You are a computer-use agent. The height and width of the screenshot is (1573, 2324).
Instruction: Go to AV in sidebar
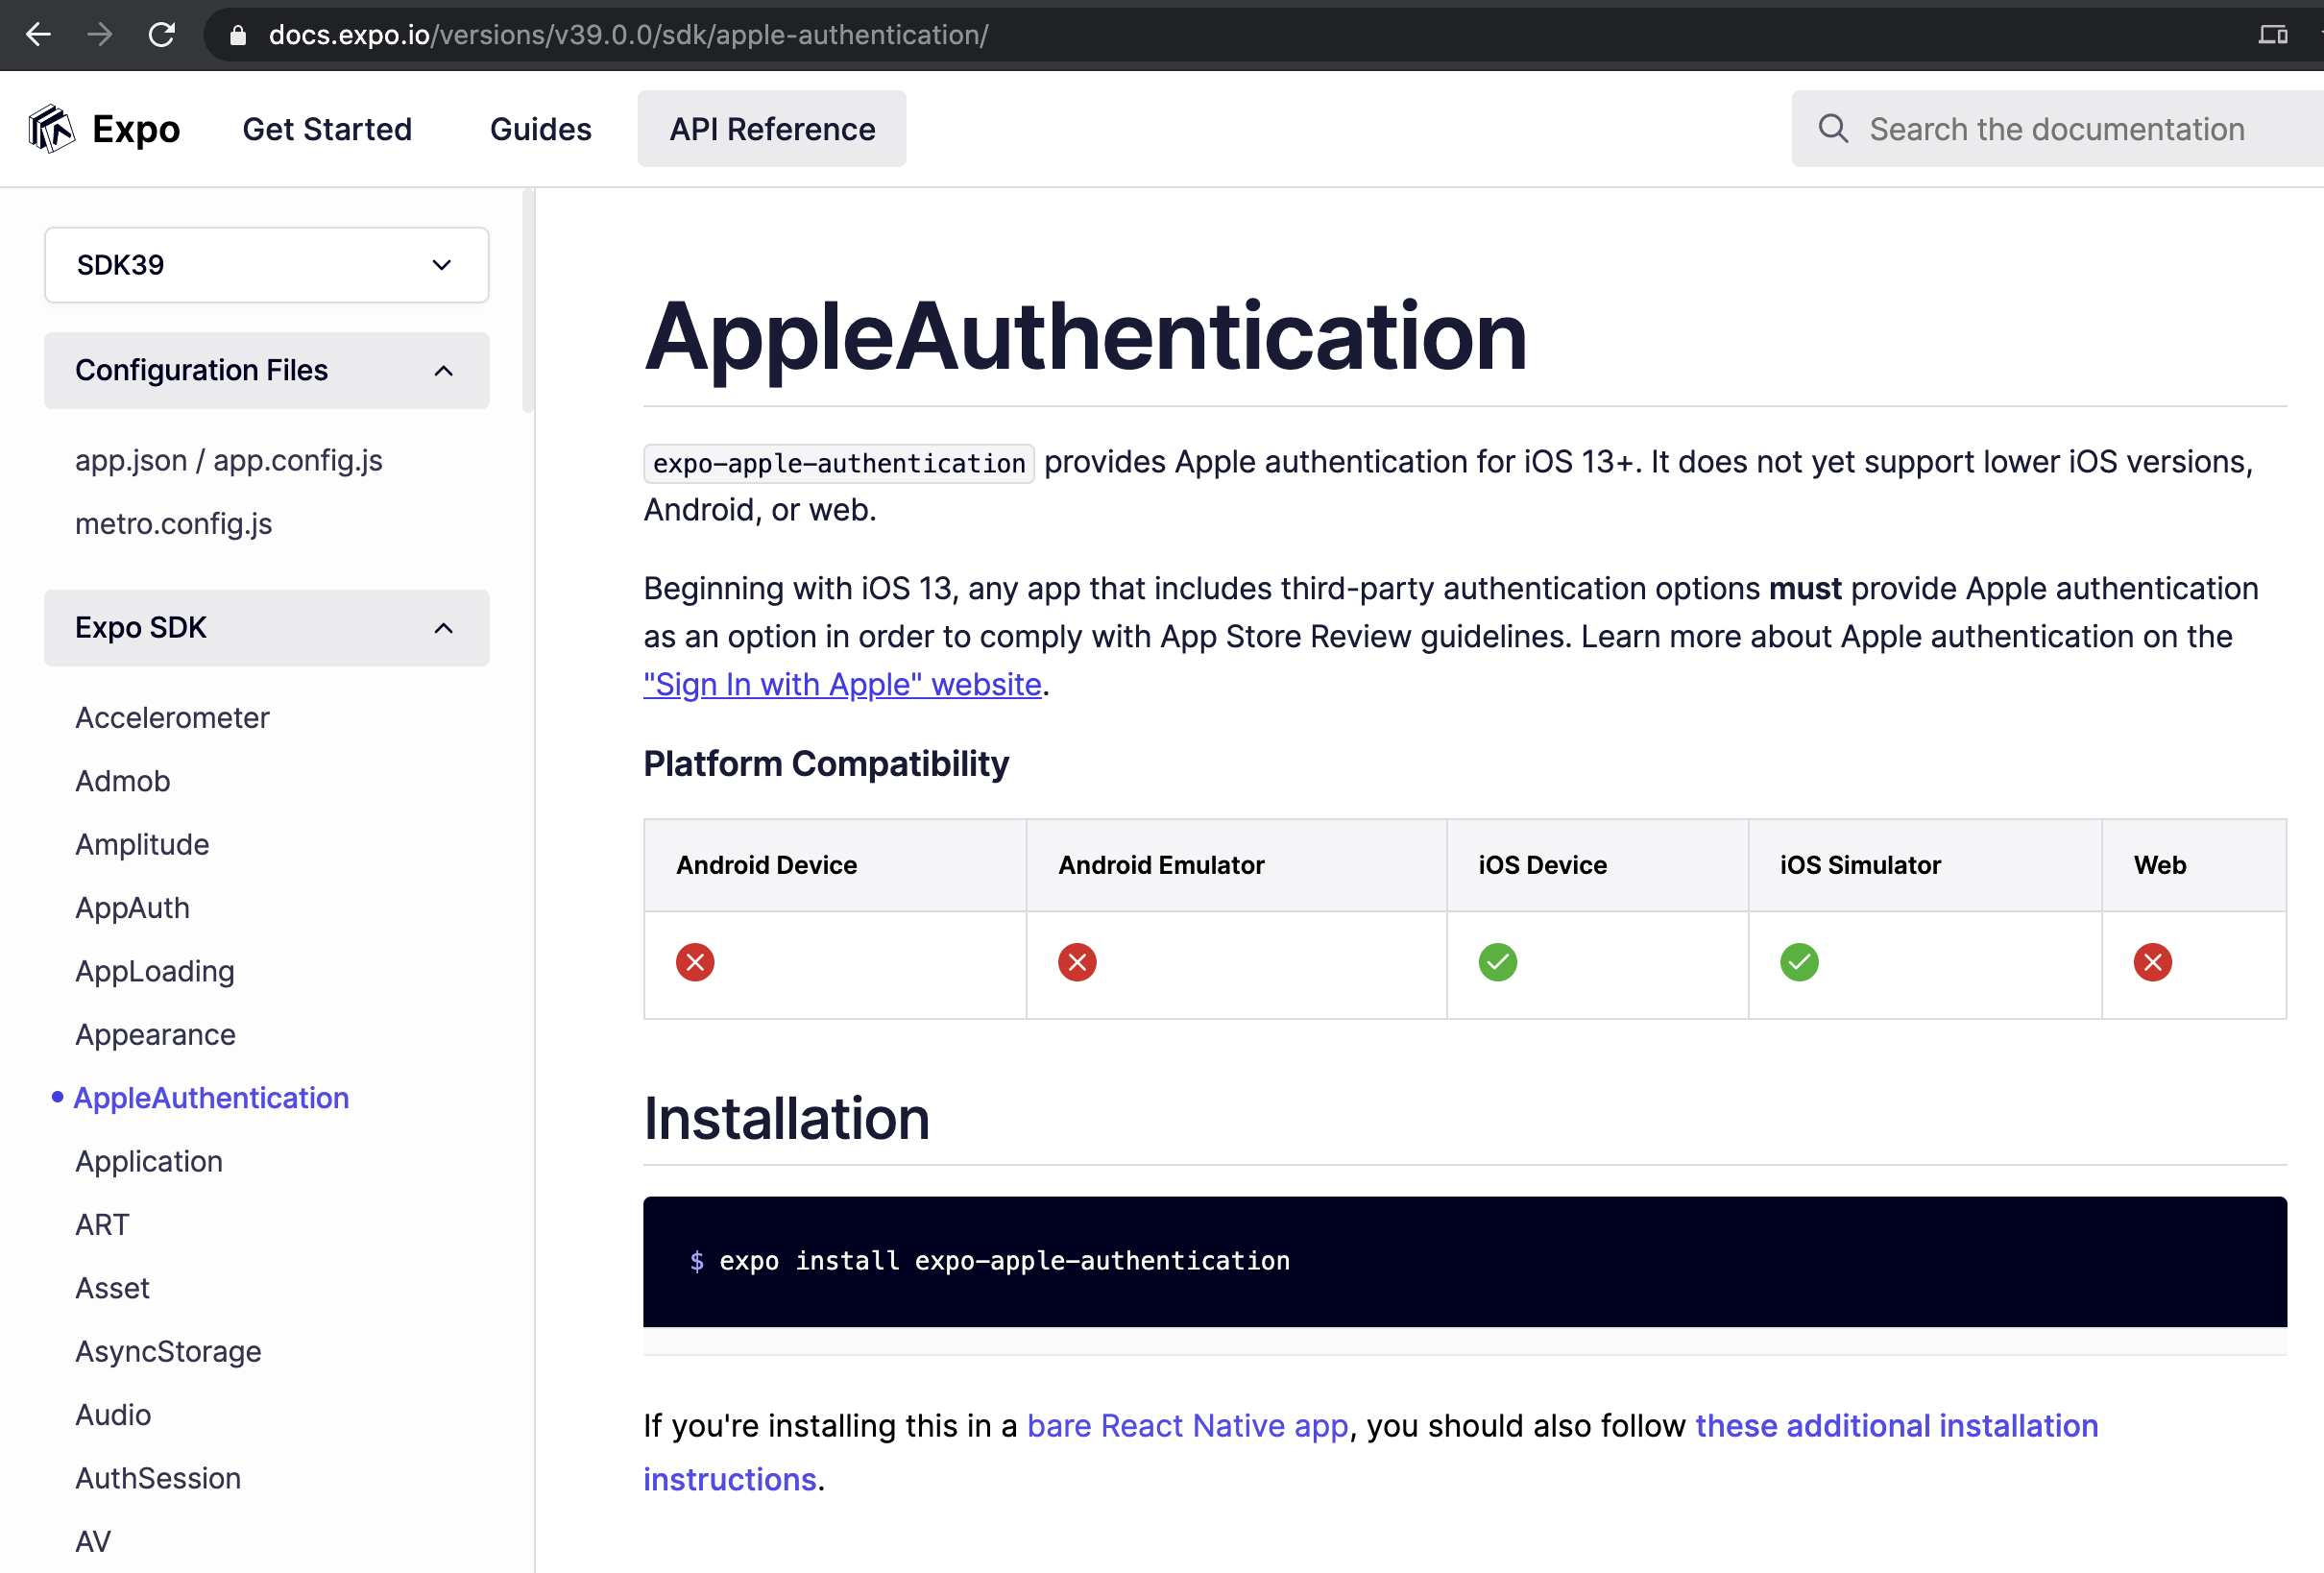[93, 1541]
